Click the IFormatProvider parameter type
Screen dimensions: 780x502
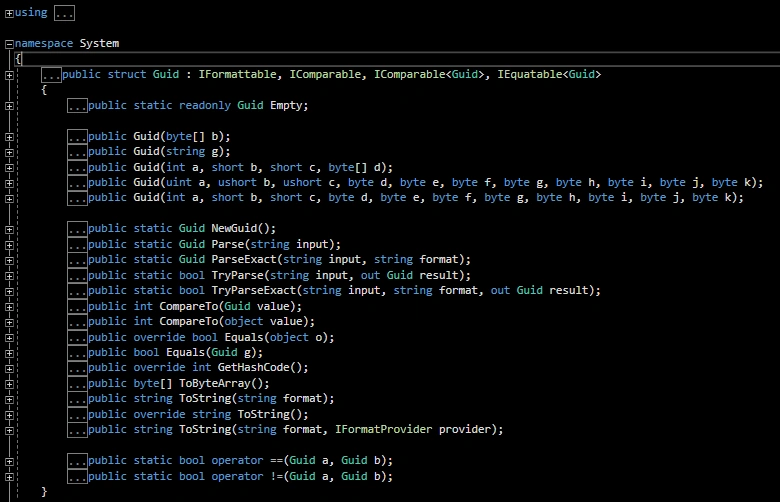tap(384, 429)
